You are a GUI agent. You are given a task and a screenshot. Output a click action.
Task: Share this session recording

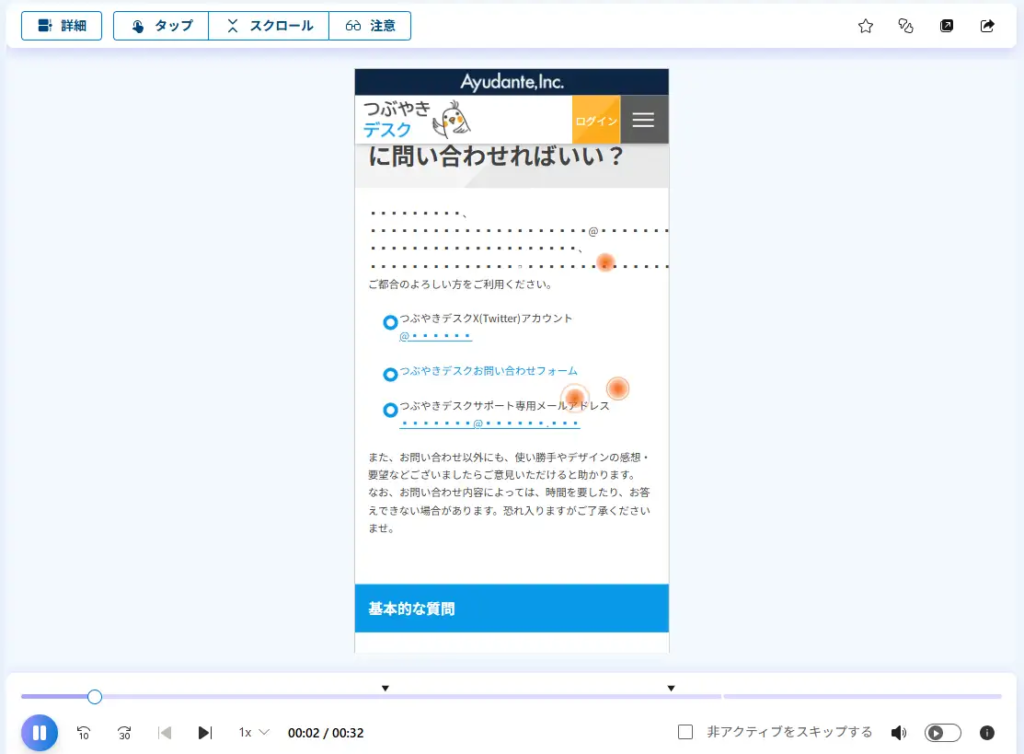(x=987, y=26)
